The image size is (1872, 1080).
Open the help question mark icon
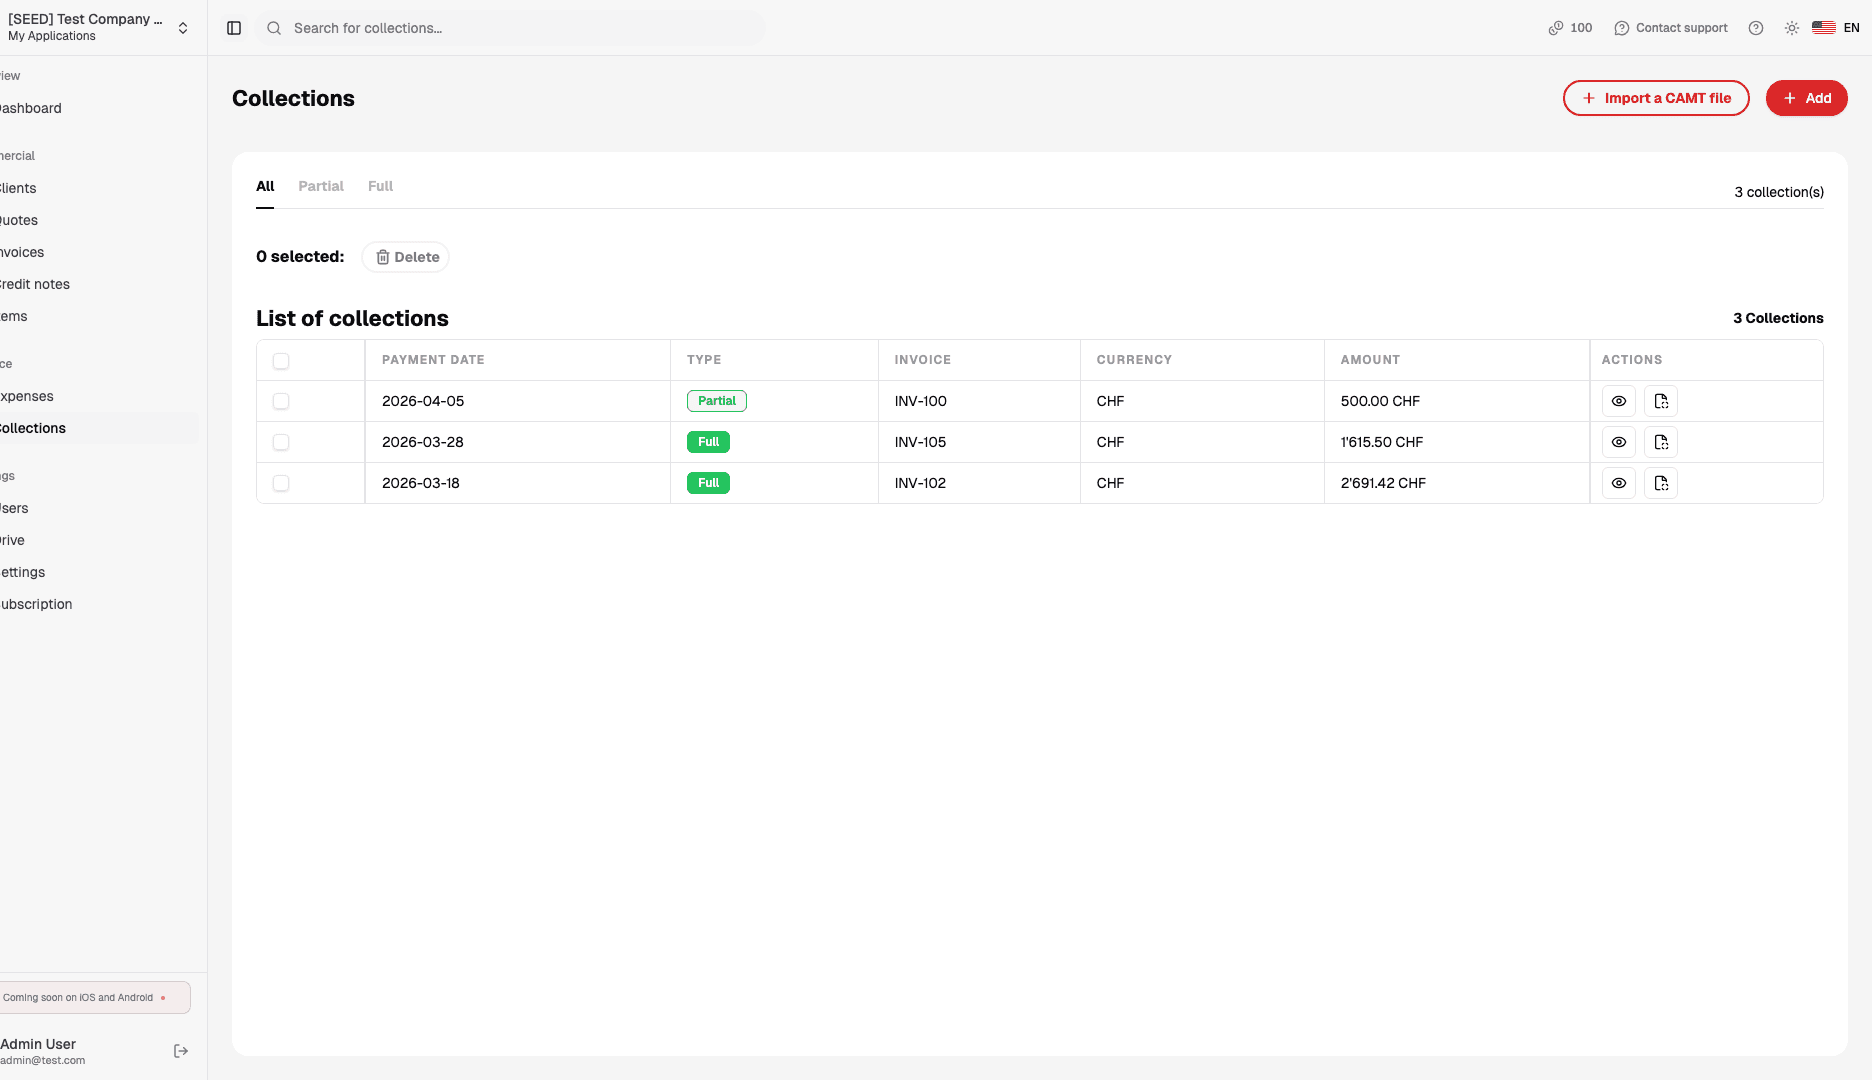click(x=1755, y=27)
